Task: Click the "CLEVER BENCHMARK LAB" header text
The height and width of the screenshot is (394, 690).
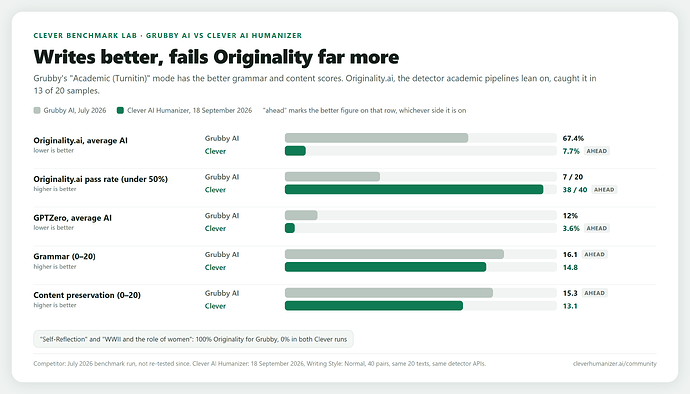Action: pos(85,36)
